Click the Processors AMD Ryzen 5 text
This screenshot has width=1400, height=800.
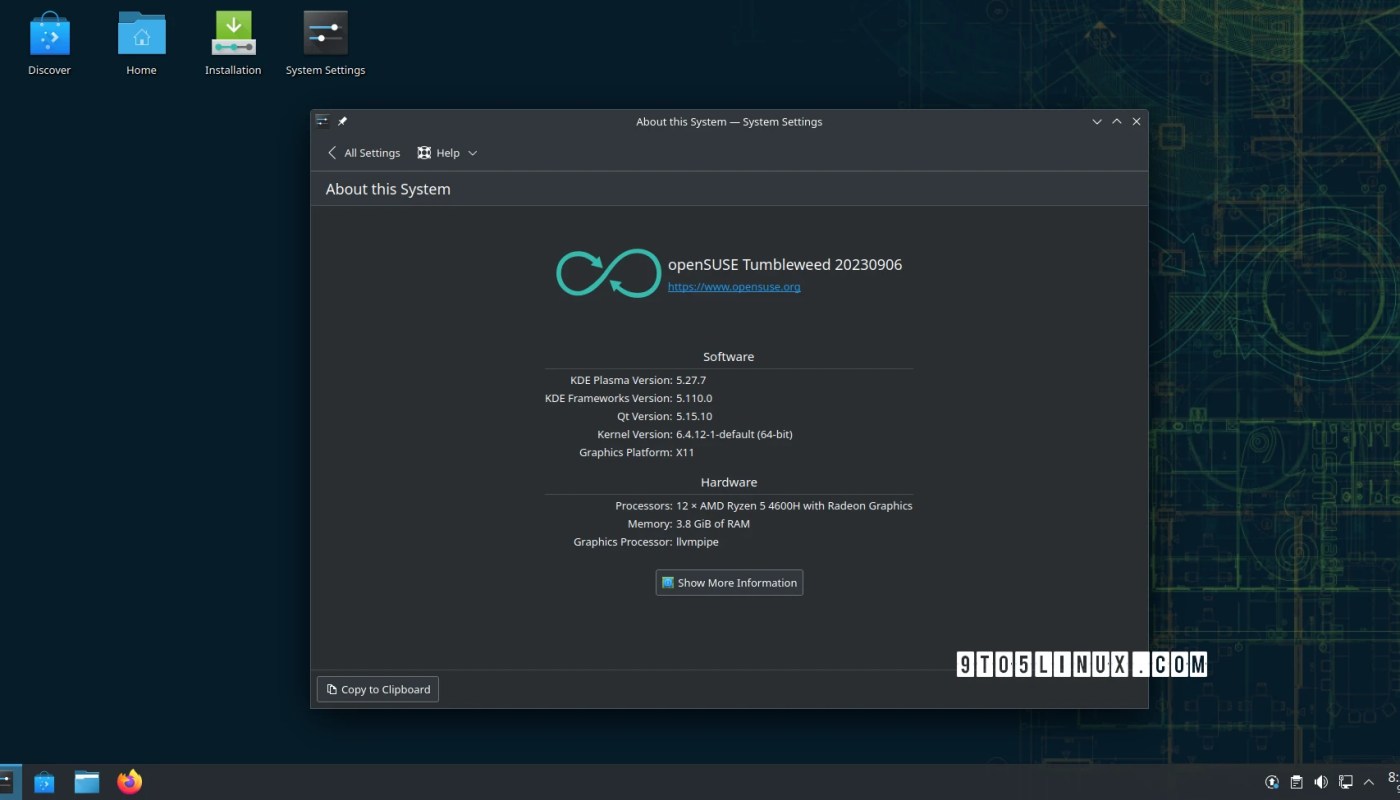tap(794, 506)
